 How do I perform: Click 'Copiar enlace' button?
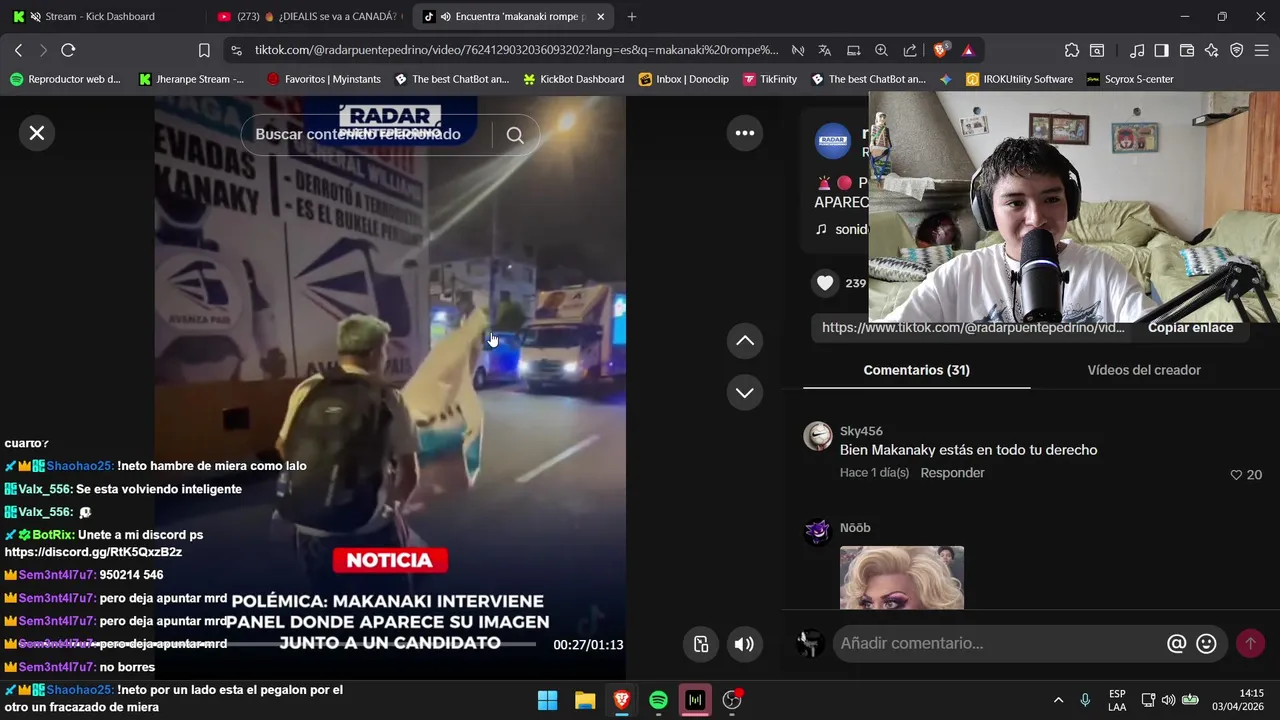(x=1190, y=327)
